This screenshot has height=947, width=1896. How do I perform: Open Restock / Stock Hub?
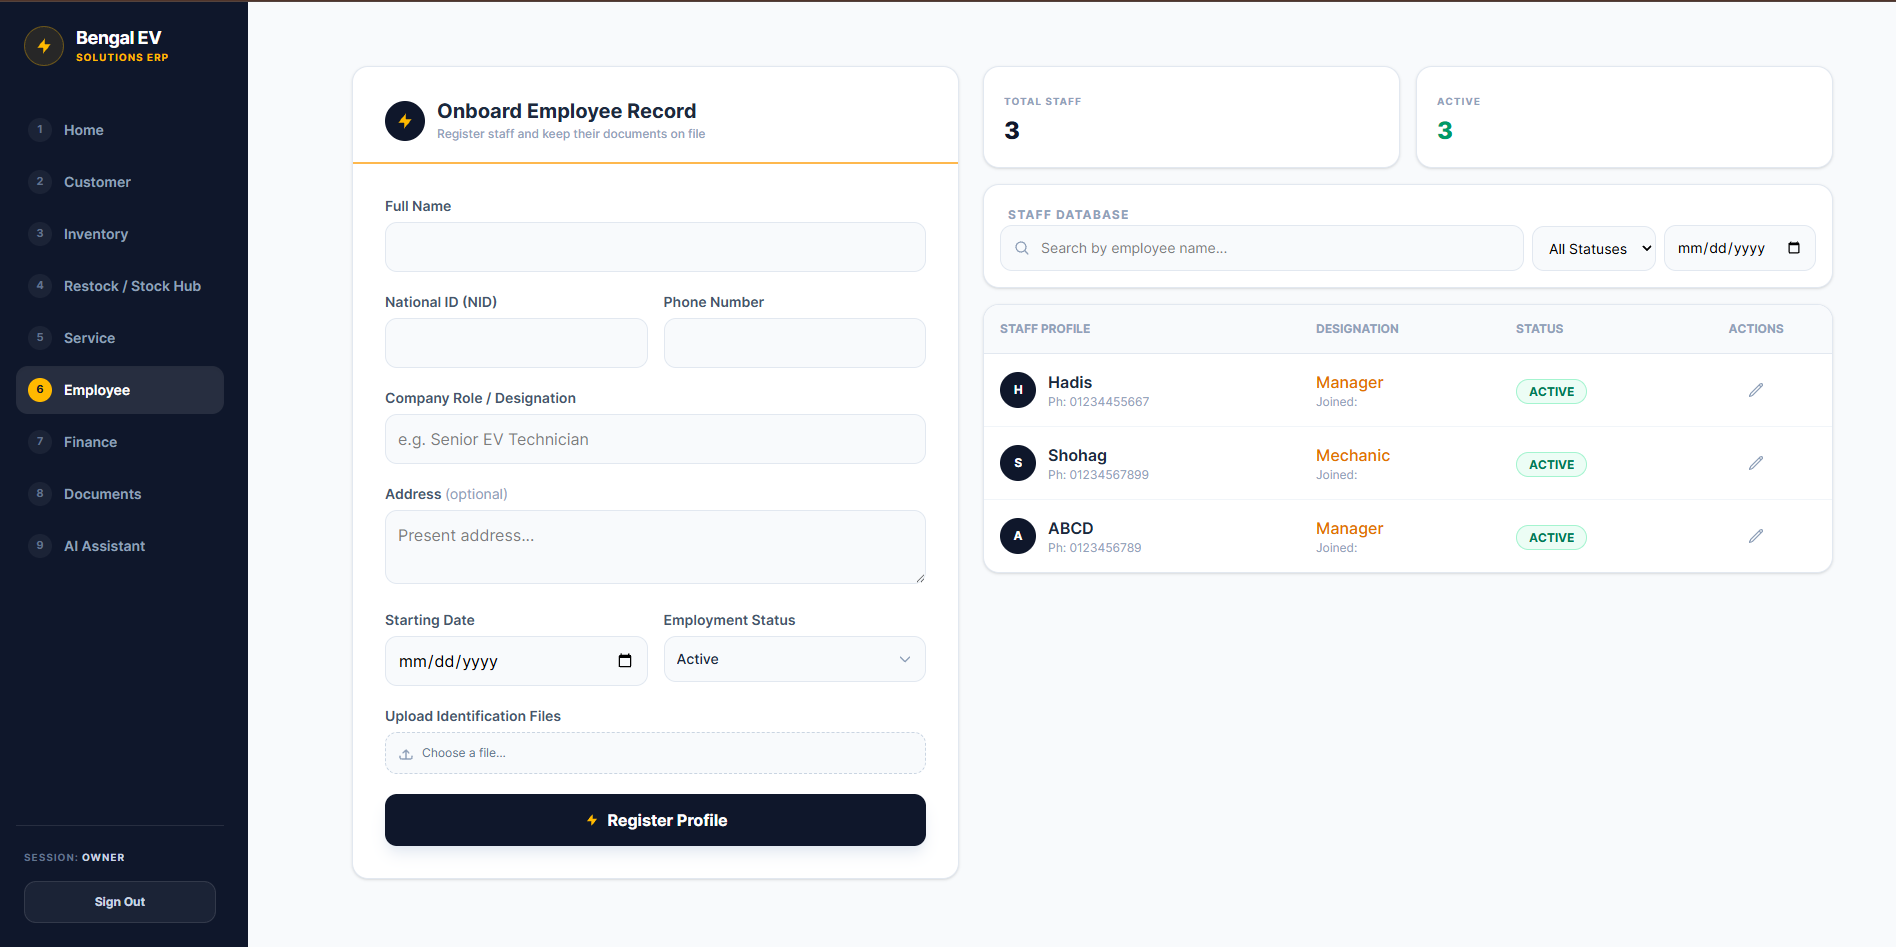(x=120, y=286)
